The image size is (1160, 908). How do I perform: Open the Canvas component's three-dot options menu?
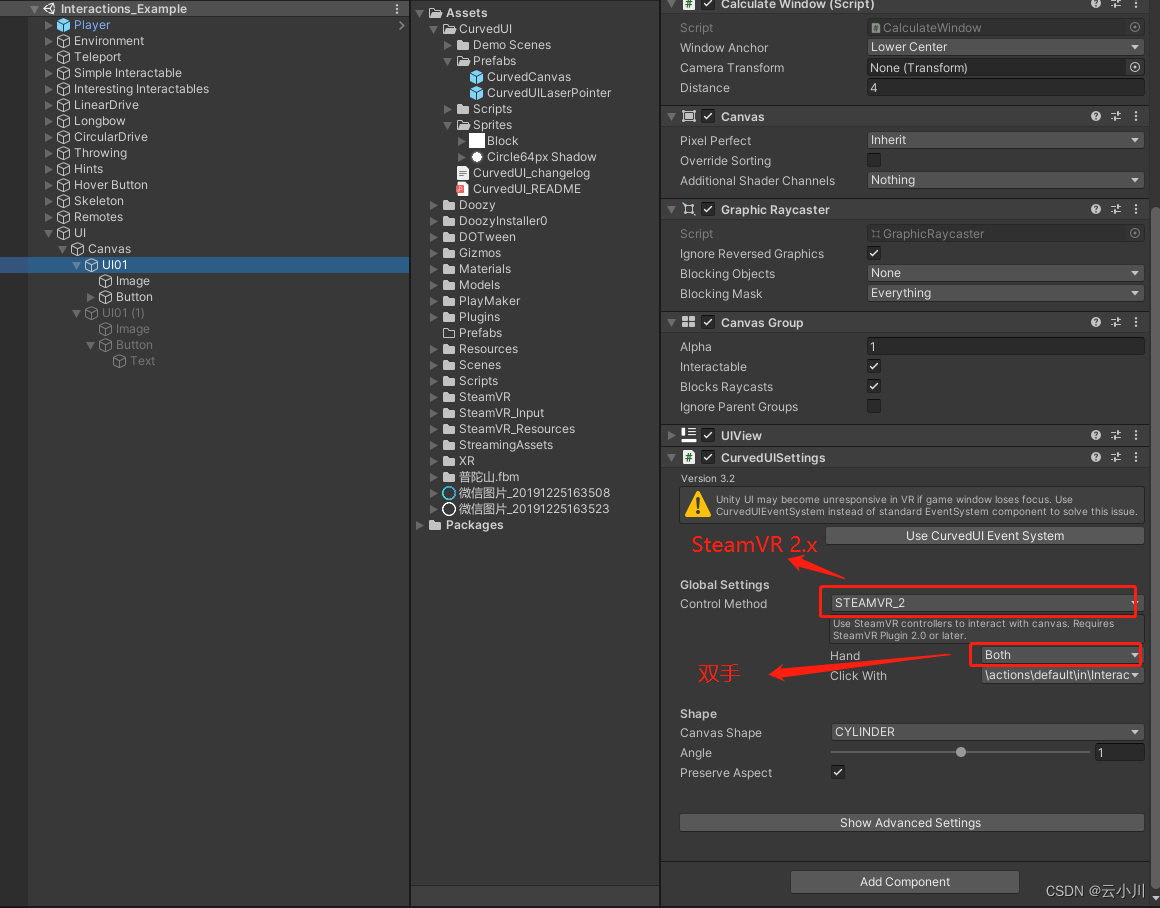click(1135, 116)
